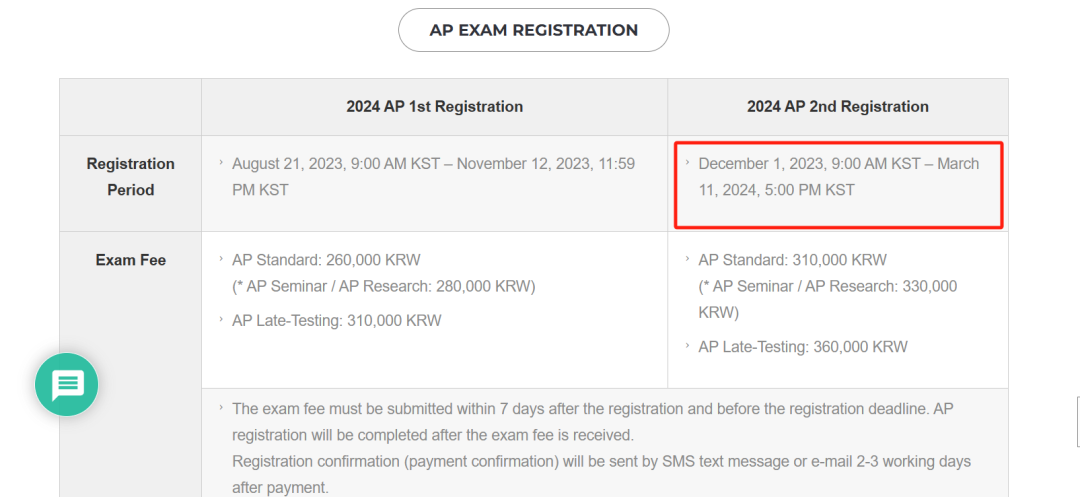Click the partial widget at the right page edge
The width and height of the screenshot is (1080, 497).
[1077, 422]
